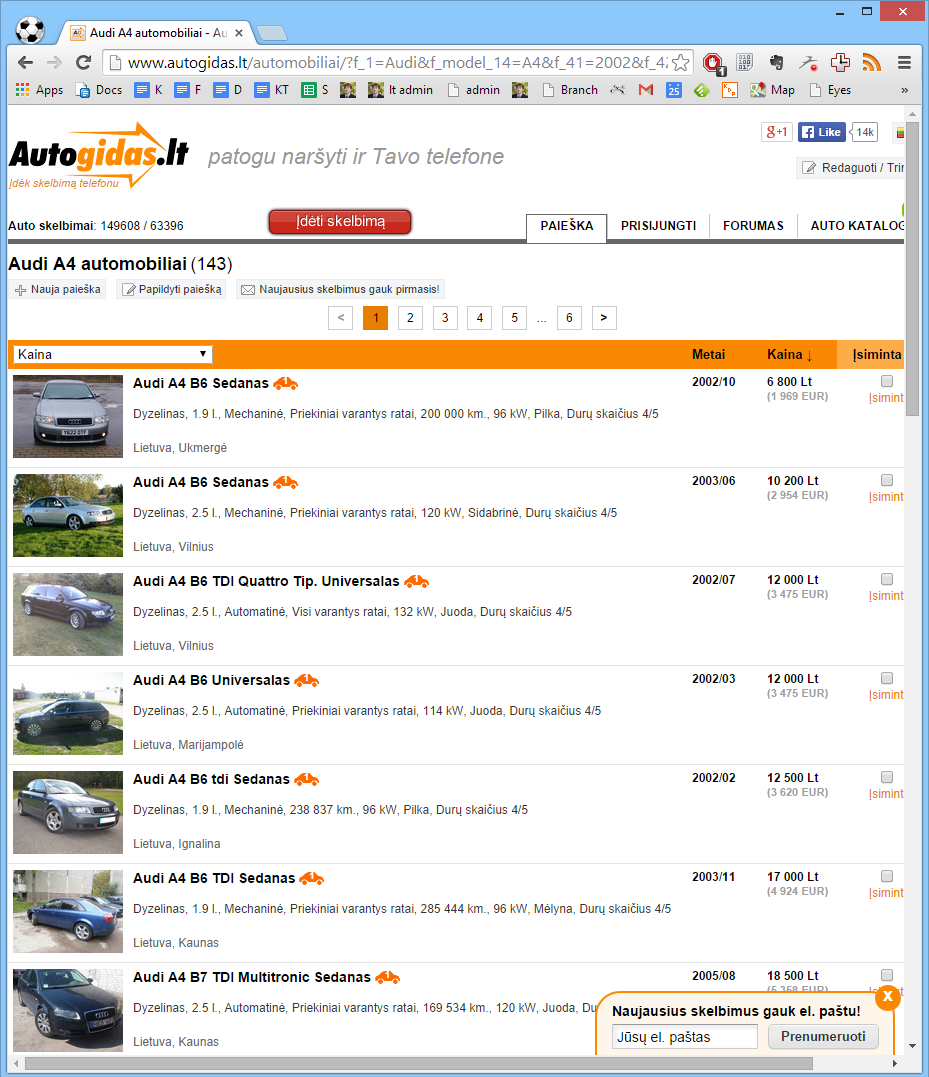Click the Evernote elephant extension icon
Screen dimensions: 929x1077
click(777, 63)
